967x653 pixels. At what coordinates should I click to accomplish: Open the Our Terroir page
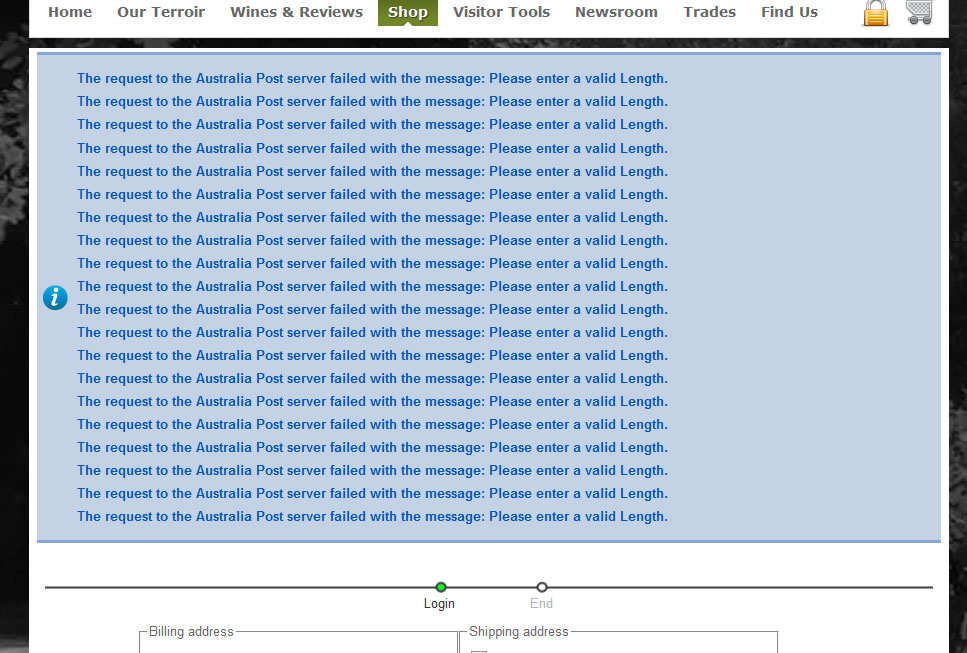(161, 12)
